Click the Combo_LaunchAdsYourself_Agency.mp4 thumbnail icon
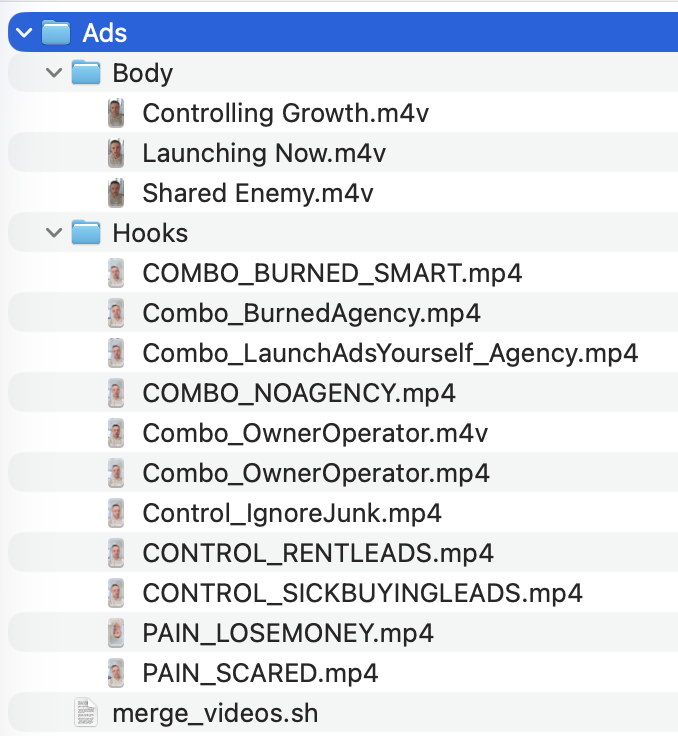The height and width of the screenshot is (736, 678). pyautogui.click(x=116, y=353)
